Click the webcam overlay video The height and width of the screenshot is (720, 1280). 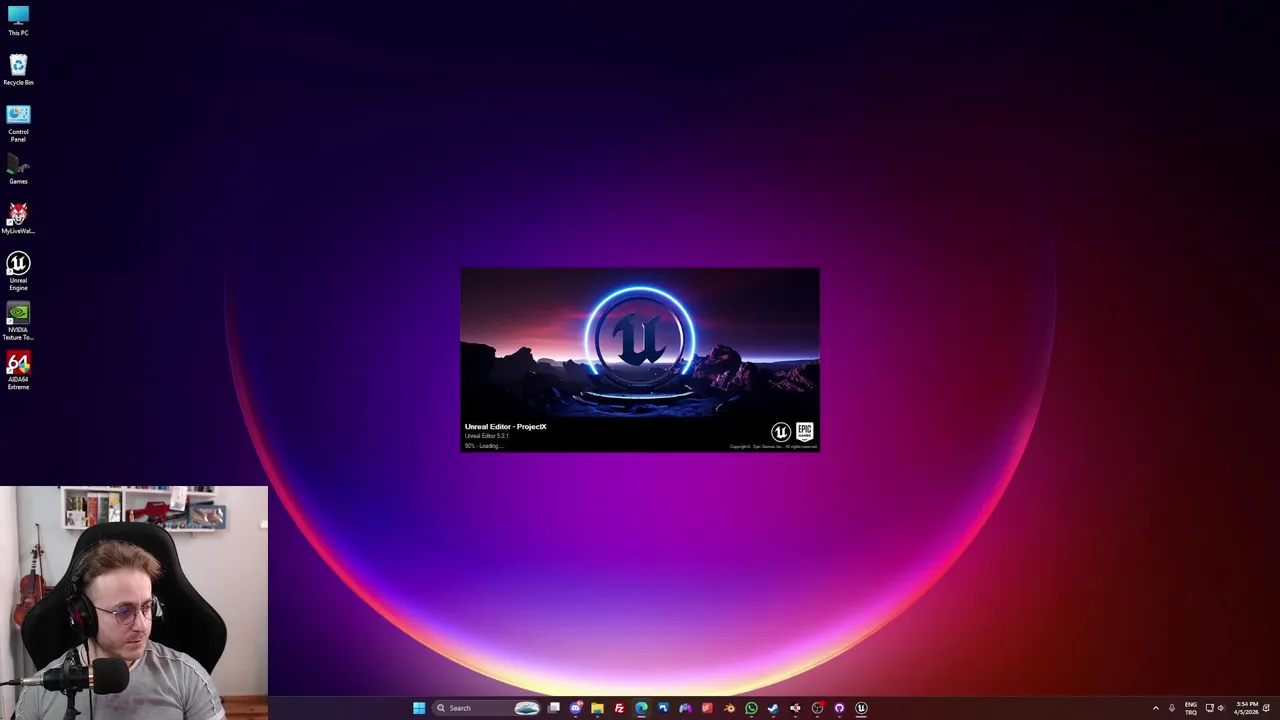pos(134,602)
